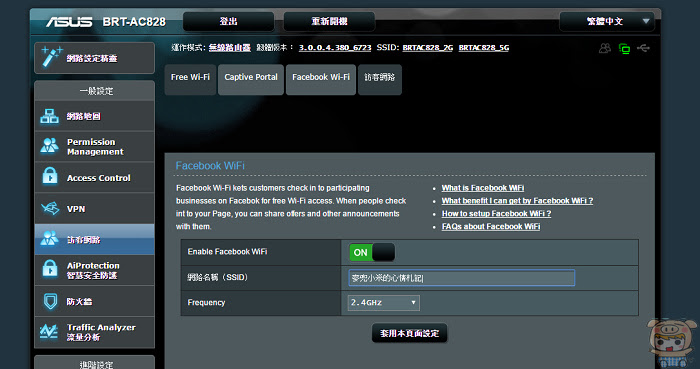
Task: Toggle Enable Facebook WiFi switch off
Action: tap(372, 253)
